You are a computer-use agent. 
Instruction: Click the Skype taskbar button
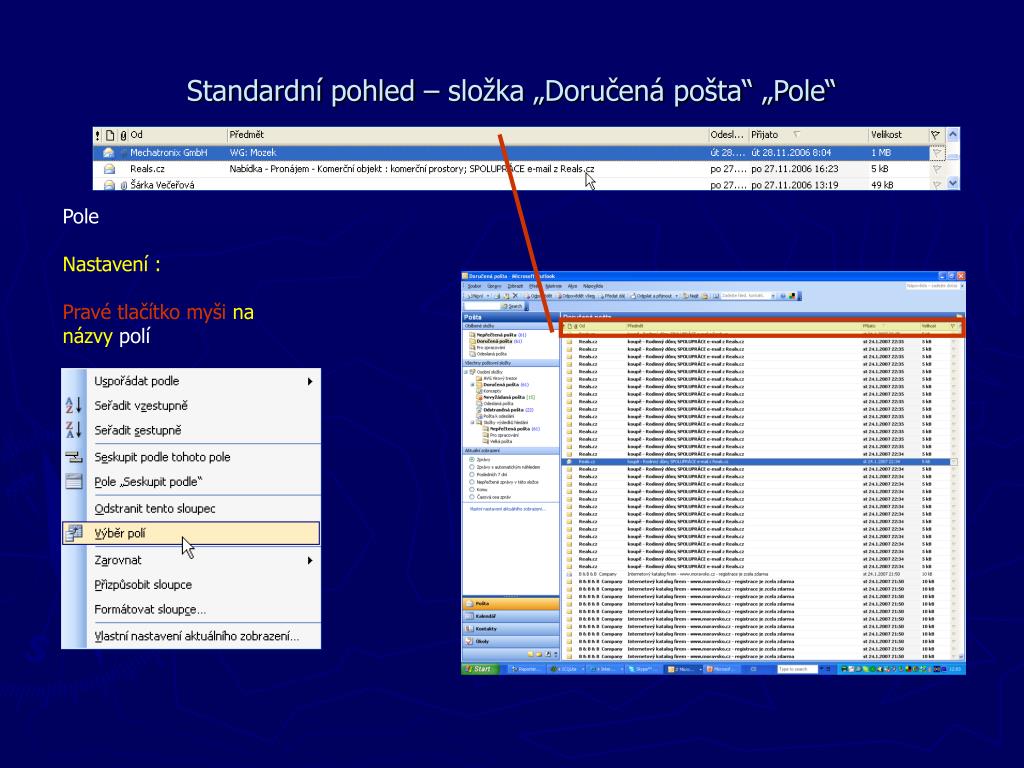click(x=643, y=669)
